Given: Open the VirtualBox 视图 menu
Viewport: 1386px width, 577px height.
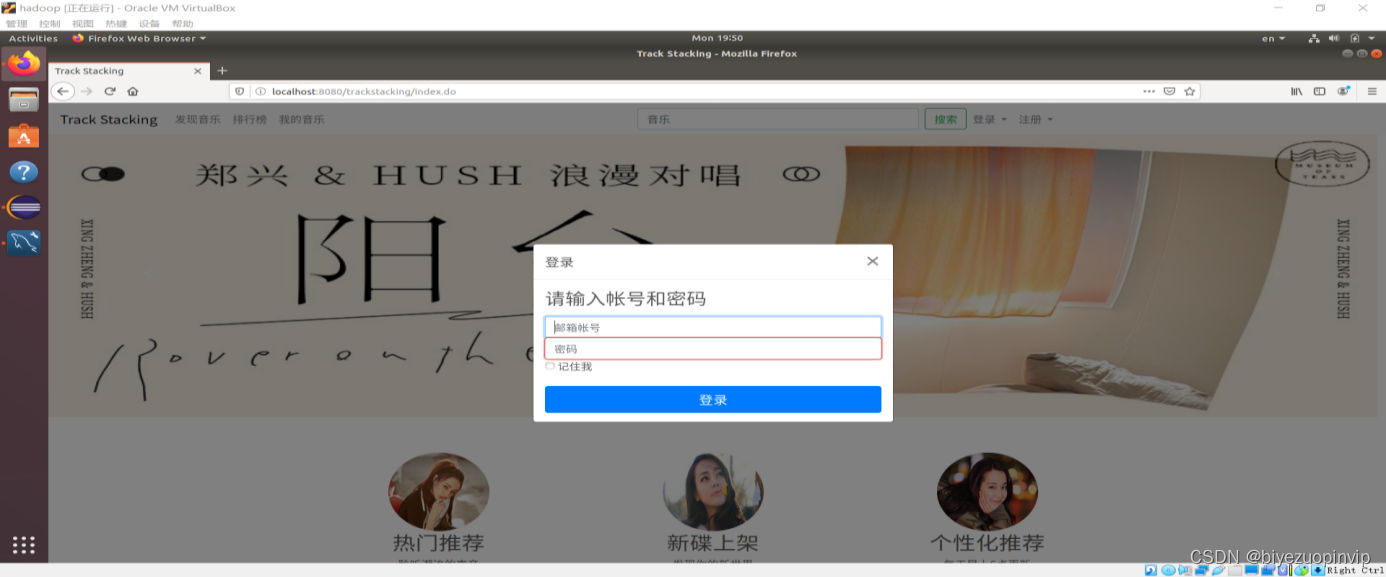Looking at the screenshot, I should pos(82,23).
